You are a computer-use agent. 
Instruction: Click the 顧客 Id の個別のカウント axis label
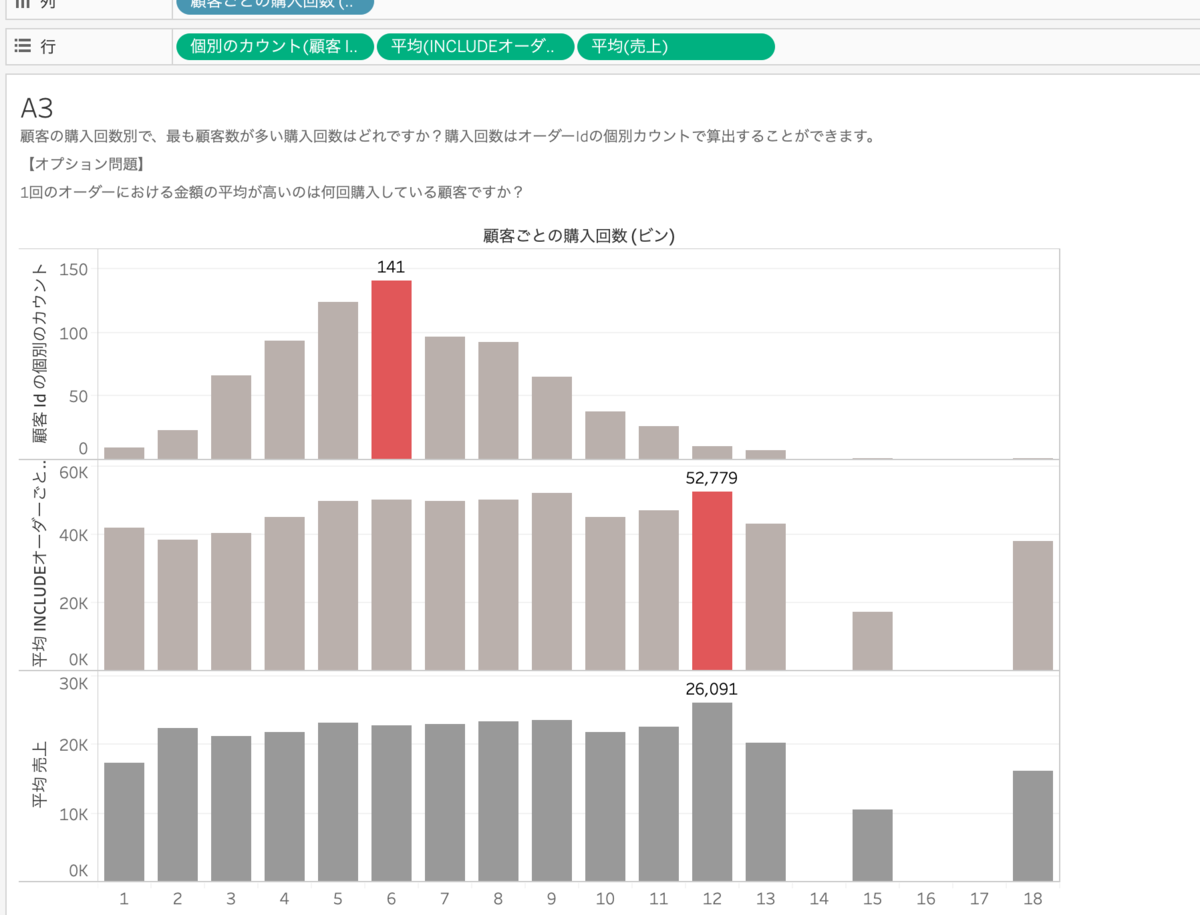click(x=40, y=350)
